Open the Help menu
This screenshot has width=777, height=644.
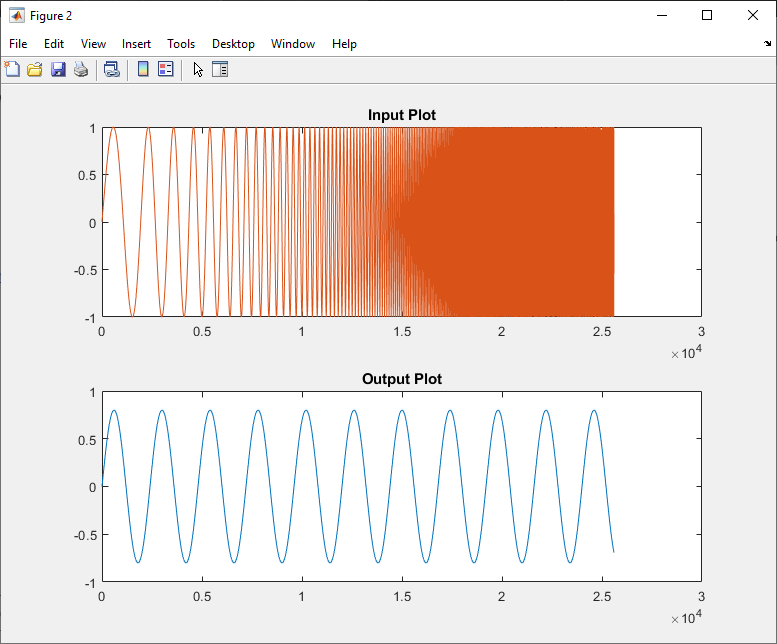point(344,44)
